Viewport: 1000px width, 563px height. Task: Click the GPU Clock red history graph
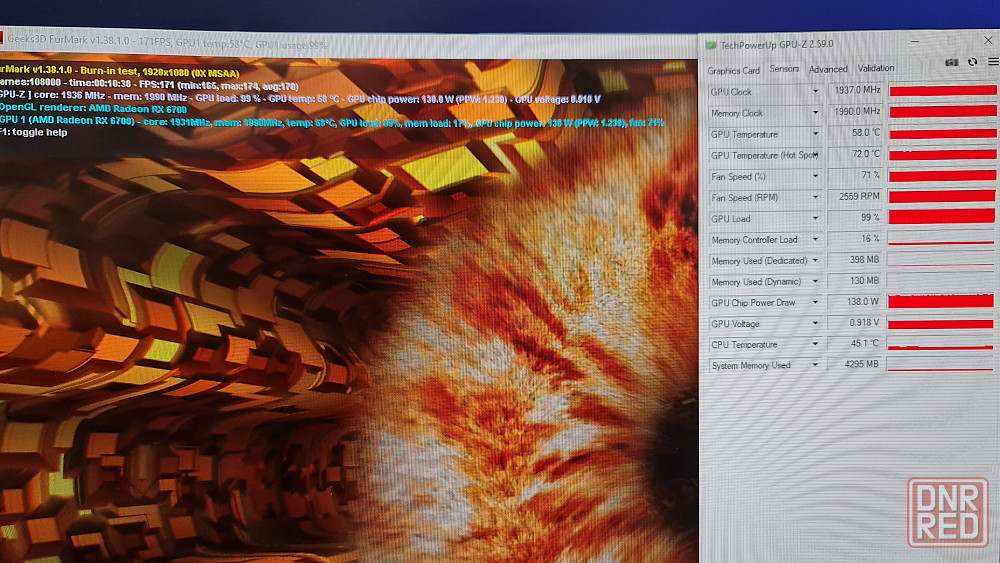[x=943, y=91]
